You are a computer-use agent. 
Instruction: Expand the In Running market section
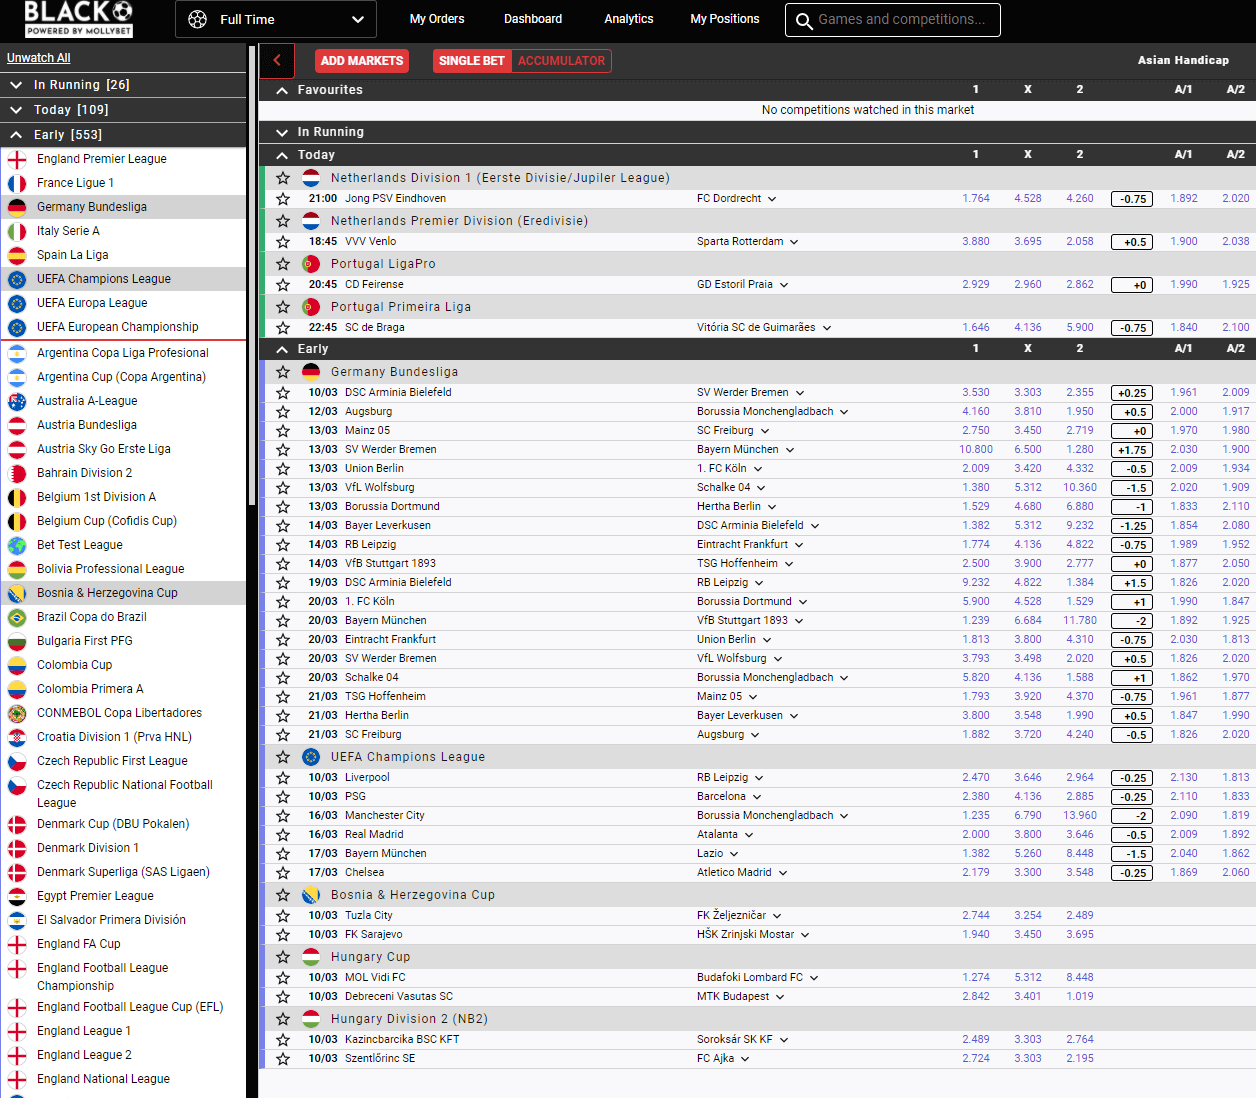pyautogui.click(x=283, y=132)
